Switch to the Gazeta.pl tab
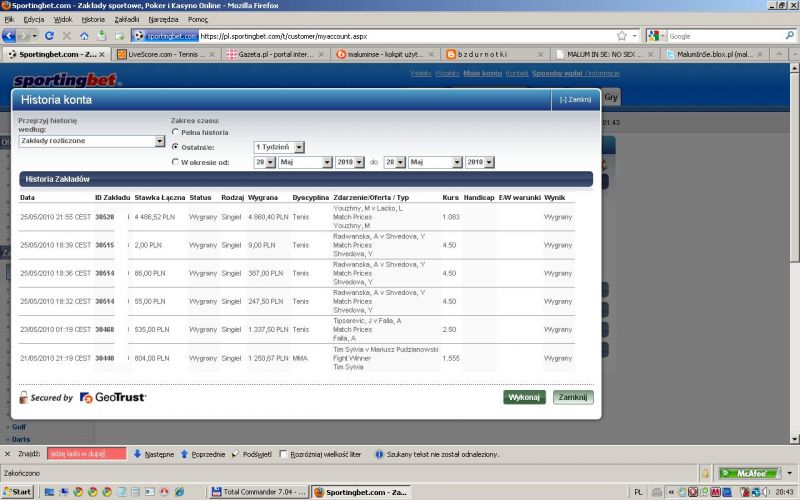Viewport: 800px width, 500px height. pyautogui.click(x=276, y=54)
